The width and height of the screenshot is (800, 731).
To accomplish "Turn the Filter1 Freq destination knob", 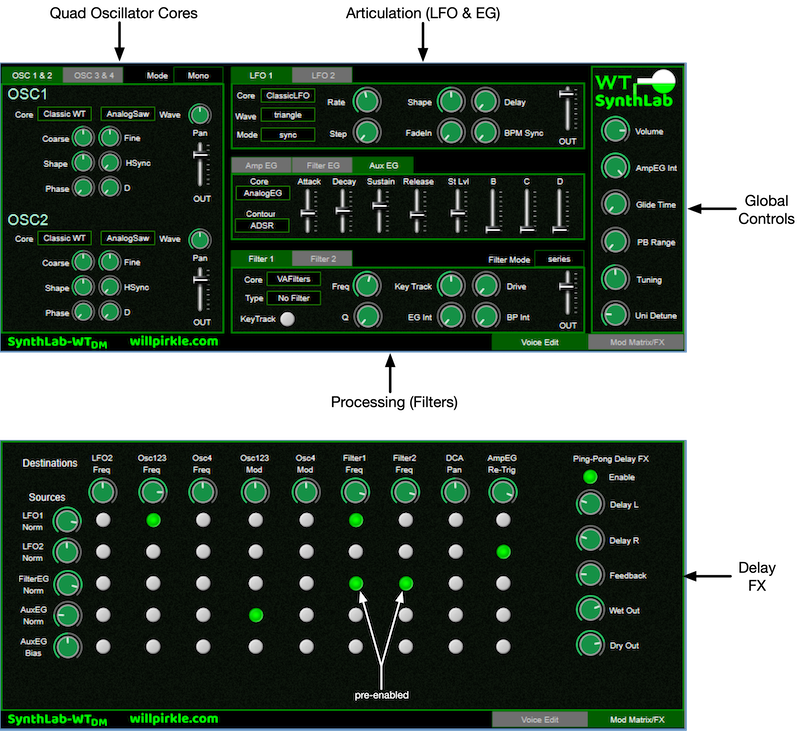I will 355,492.
